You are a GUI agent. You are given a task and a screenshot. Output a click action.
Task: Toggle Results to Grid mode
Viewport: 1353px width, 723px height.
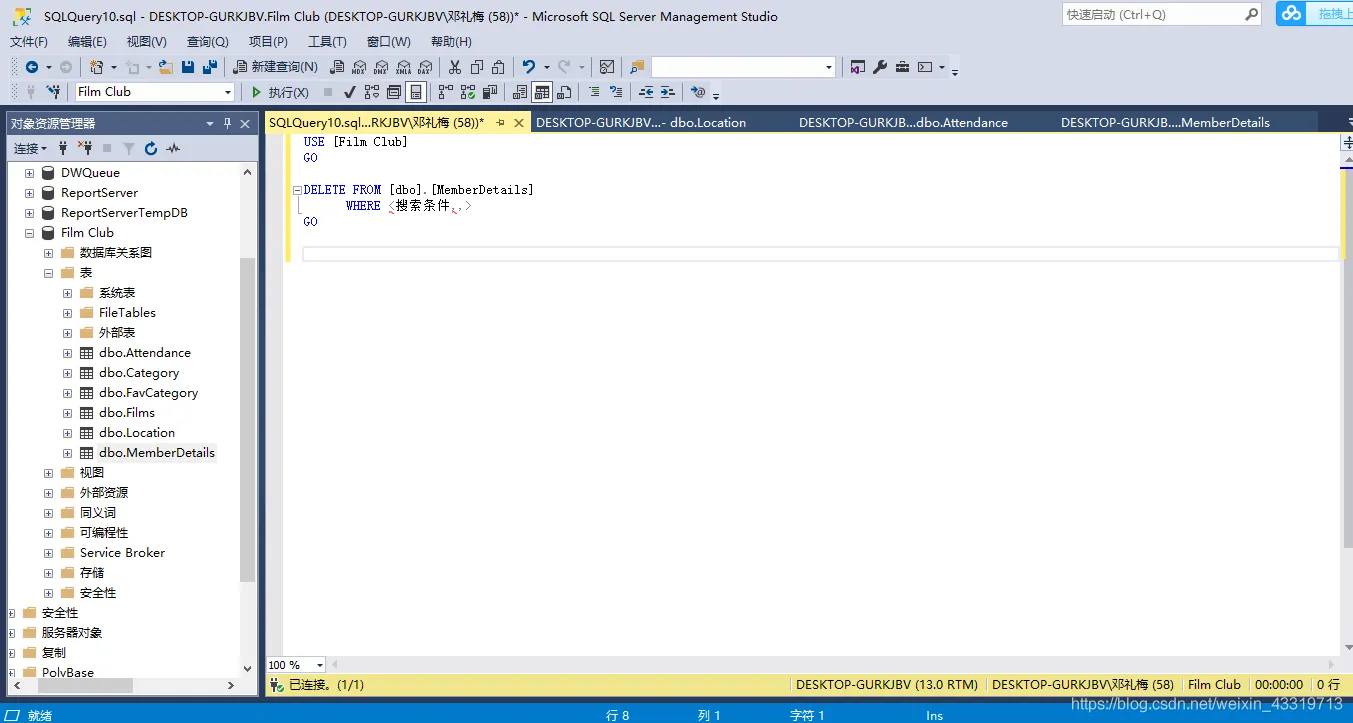click(x=542, y=92)
